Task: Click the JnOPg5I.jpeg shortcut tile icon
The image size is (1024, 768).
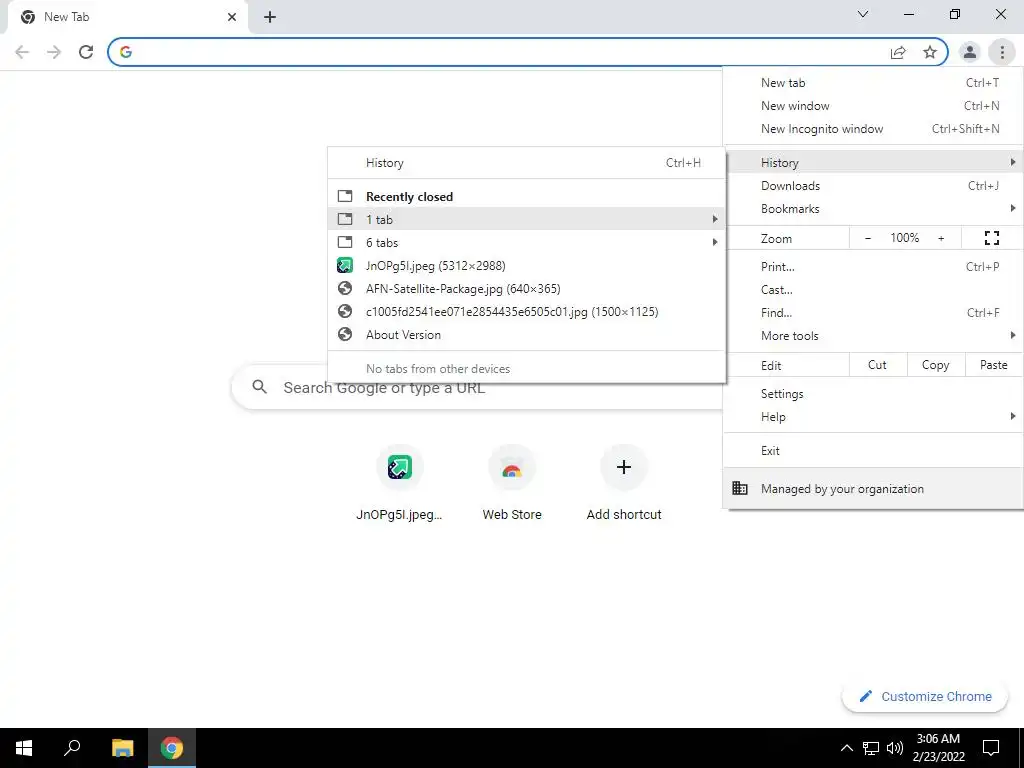Action: point(400,467)
